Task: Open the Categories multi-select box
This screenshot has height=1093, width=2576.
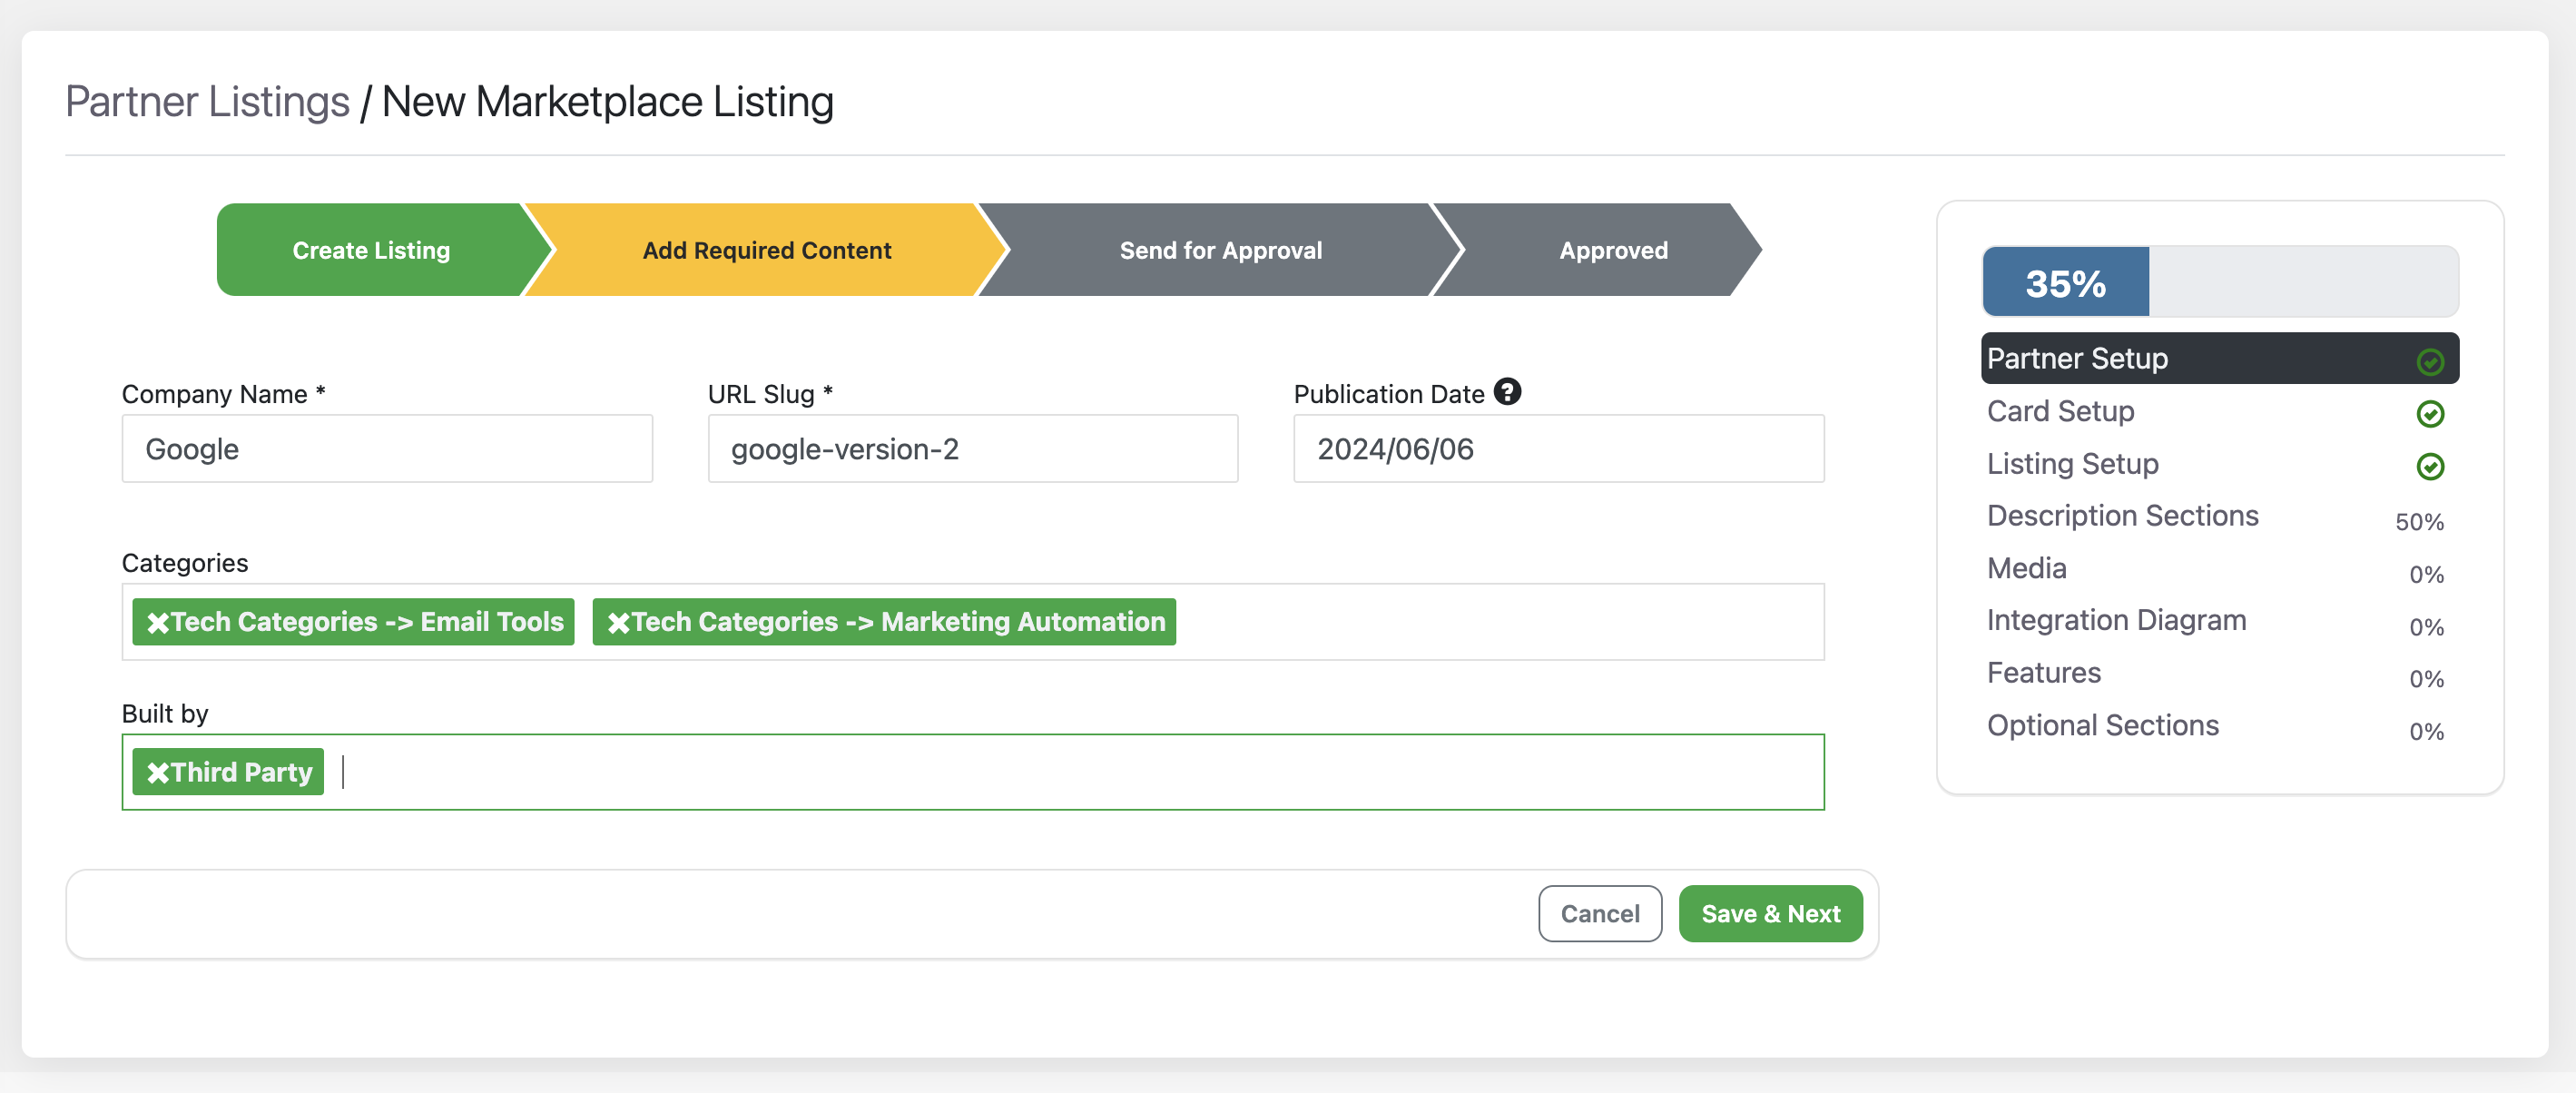Action: [x=973, y=622]
